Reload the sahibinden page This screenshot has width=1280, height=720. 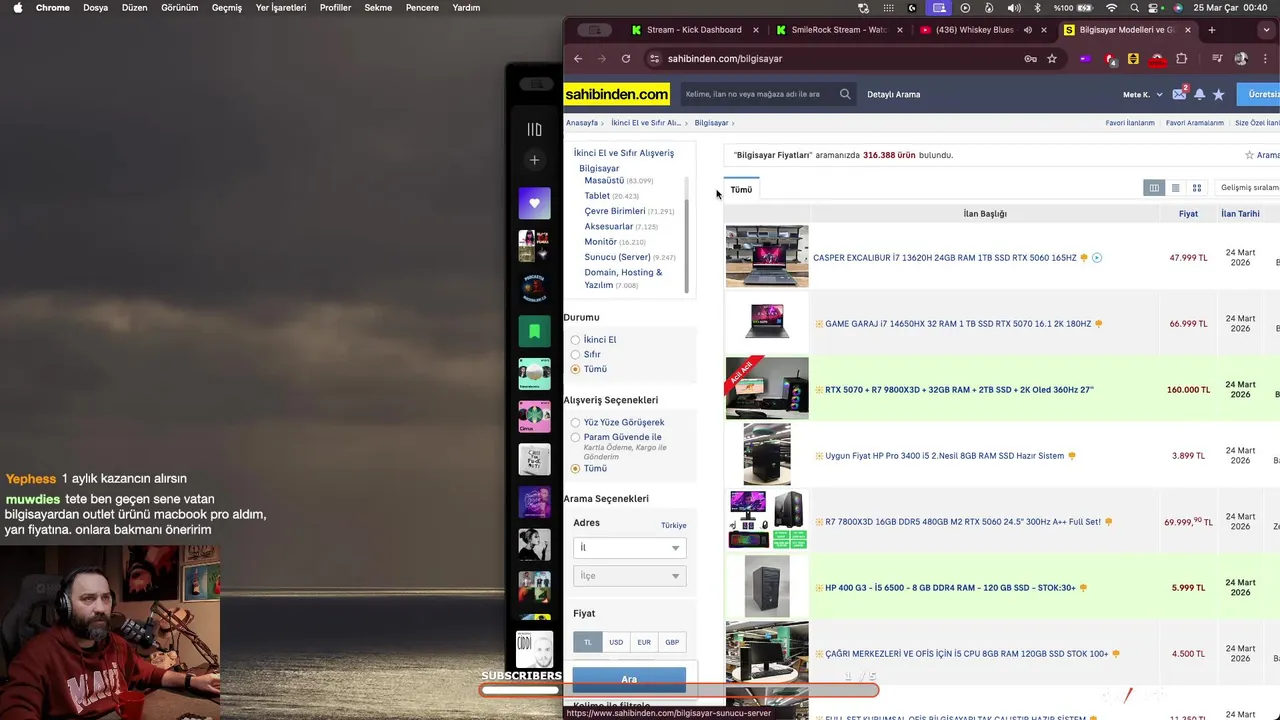626,59
